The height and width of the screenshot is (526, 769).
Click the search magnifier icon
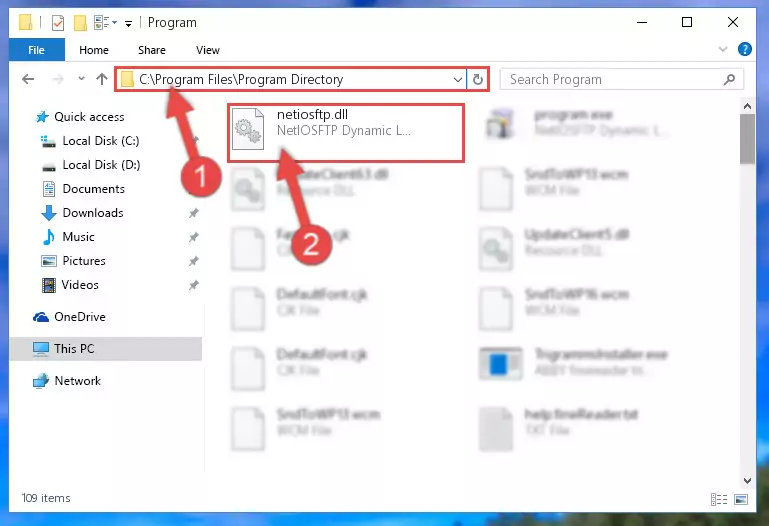pos(729,79)
